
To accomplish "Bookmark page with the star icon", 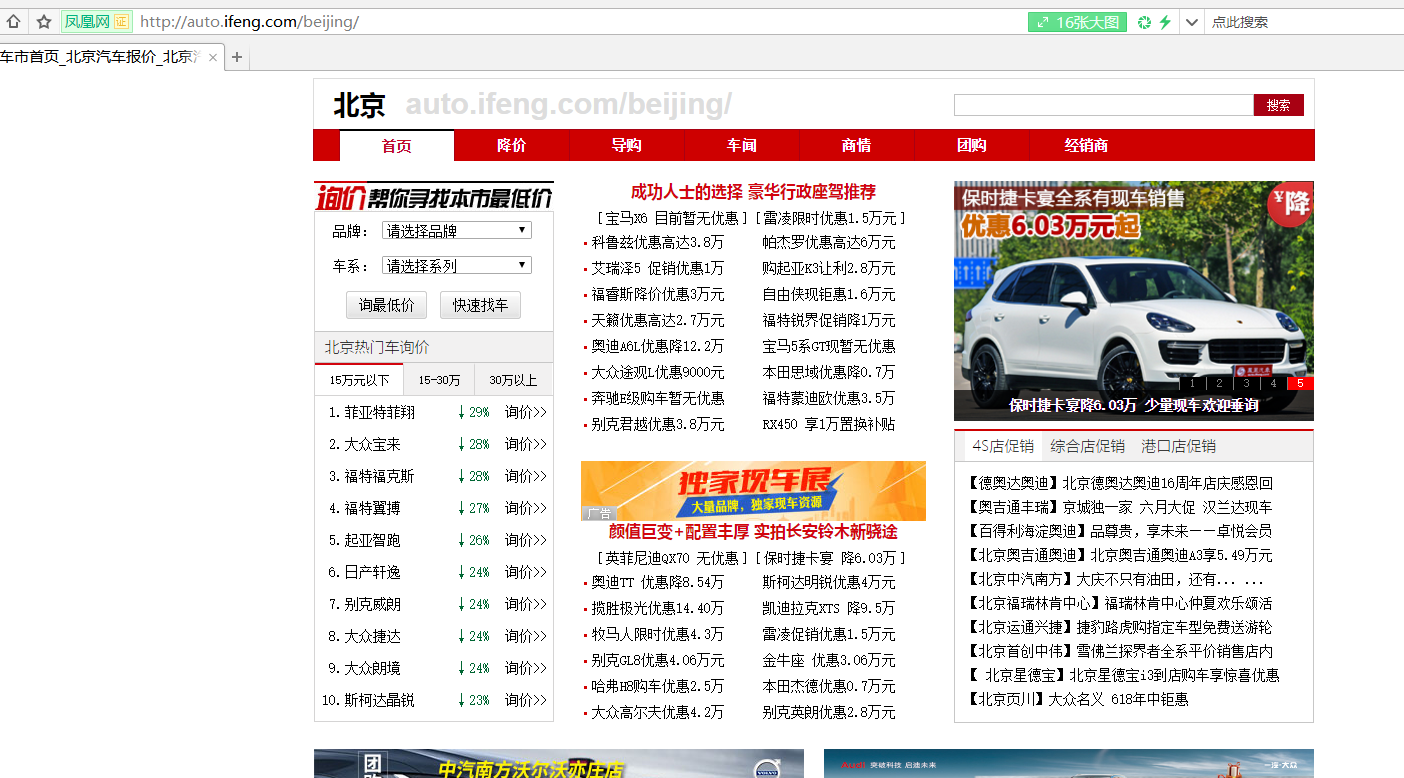I will [x=44, y=21].
